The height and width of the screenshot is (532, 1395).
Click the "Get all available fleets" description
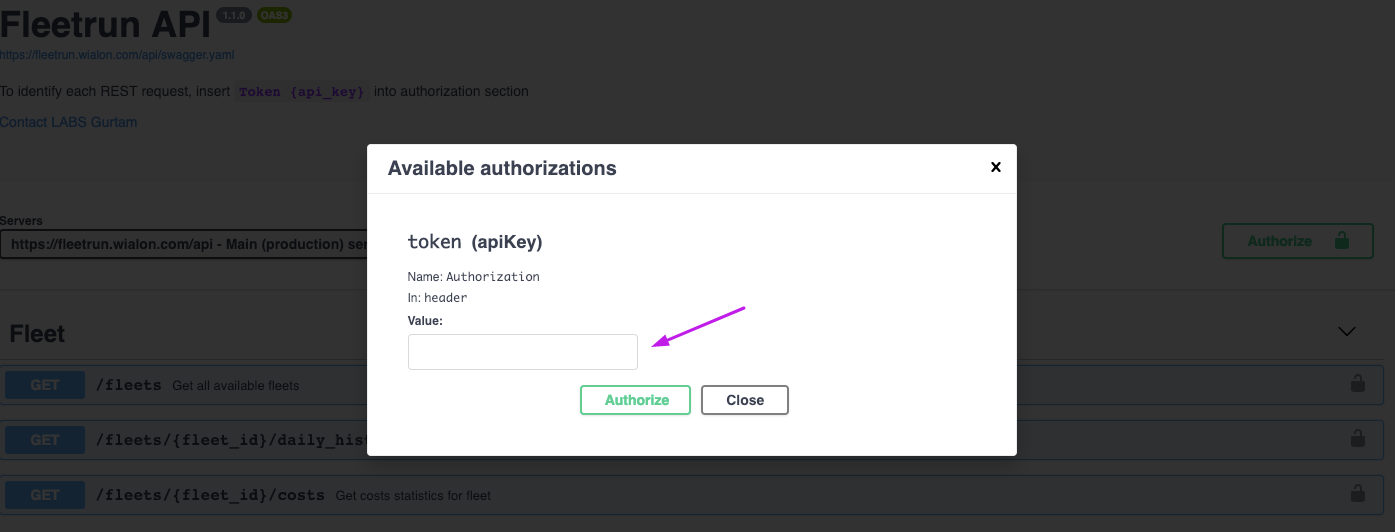point(235,386)
